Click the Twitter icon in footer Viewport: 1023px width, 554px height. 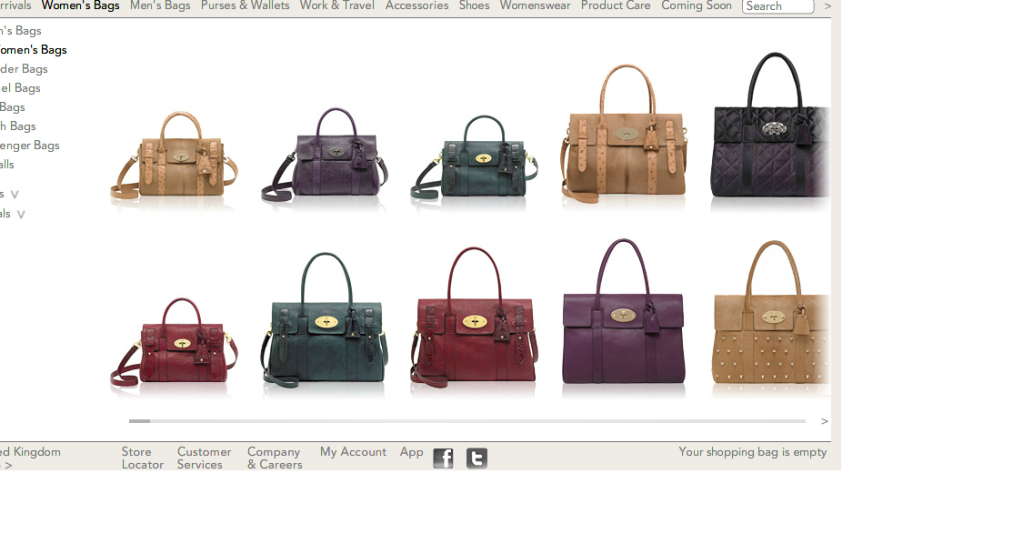click(x=477, y=458)
